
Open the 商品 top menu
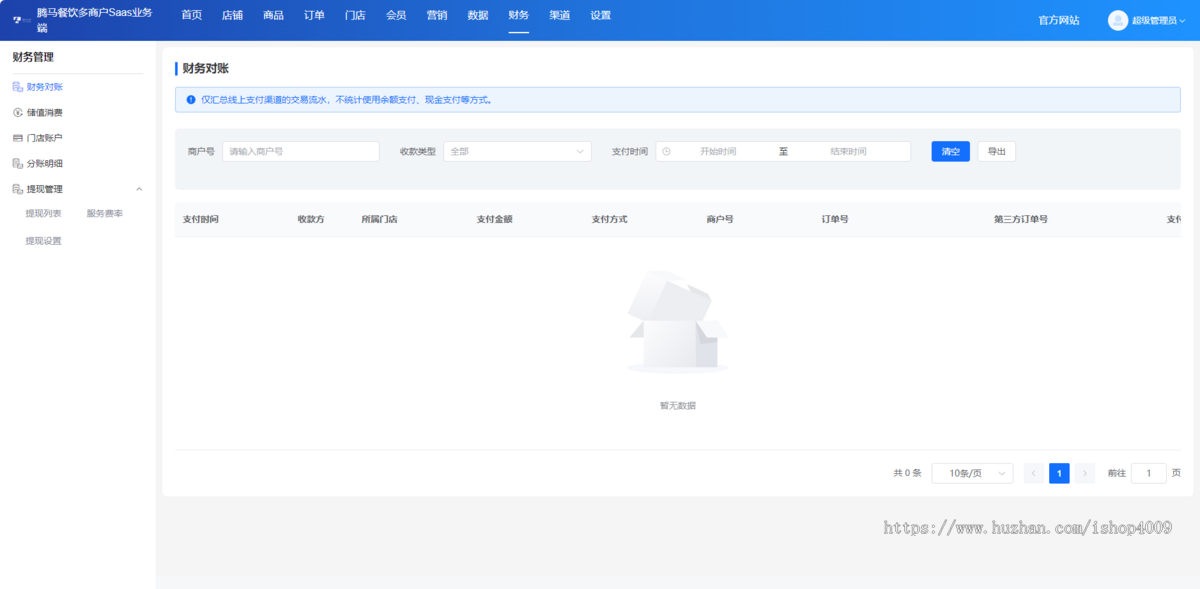[273, 15]
